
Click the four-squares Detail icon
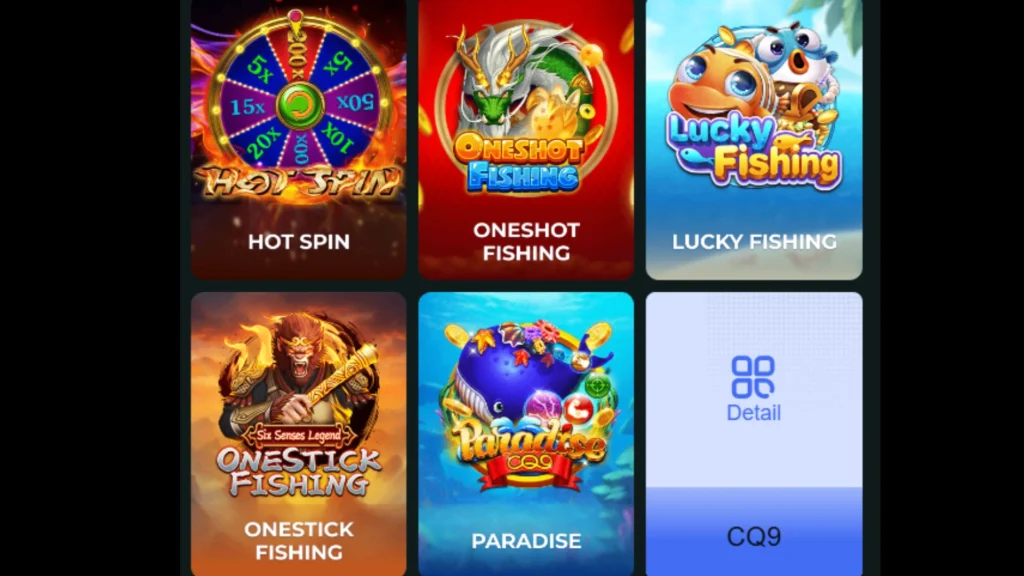753,377
